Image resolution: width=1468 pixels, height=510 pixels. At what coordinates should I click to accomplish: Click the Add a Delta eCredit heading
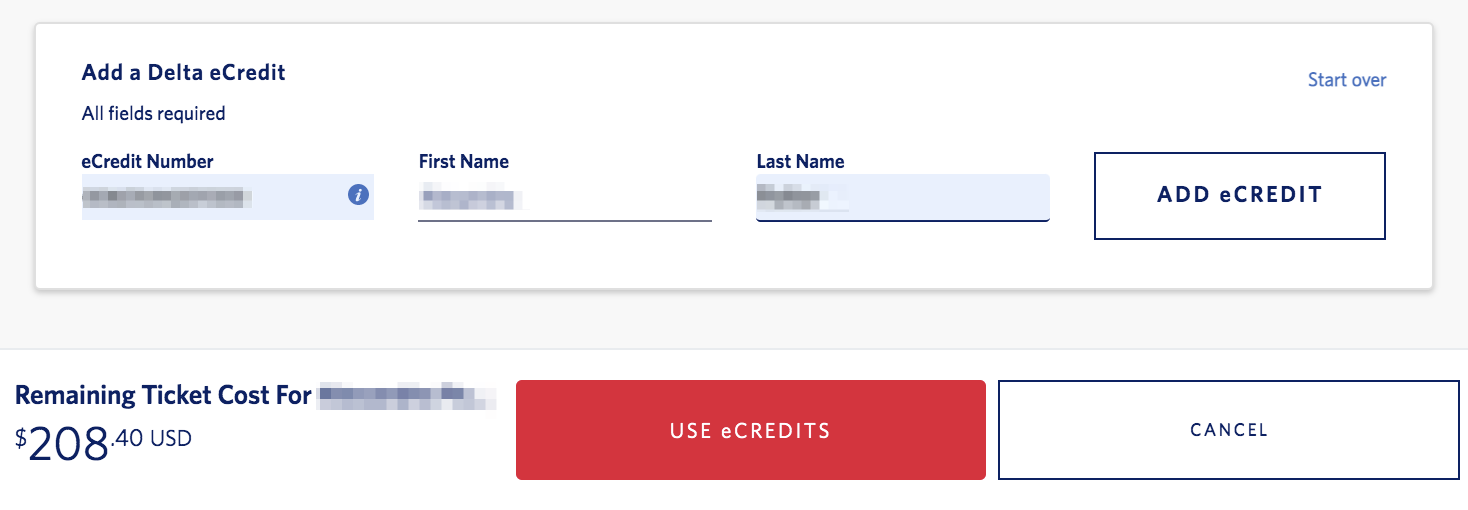[x=184, y=73]
